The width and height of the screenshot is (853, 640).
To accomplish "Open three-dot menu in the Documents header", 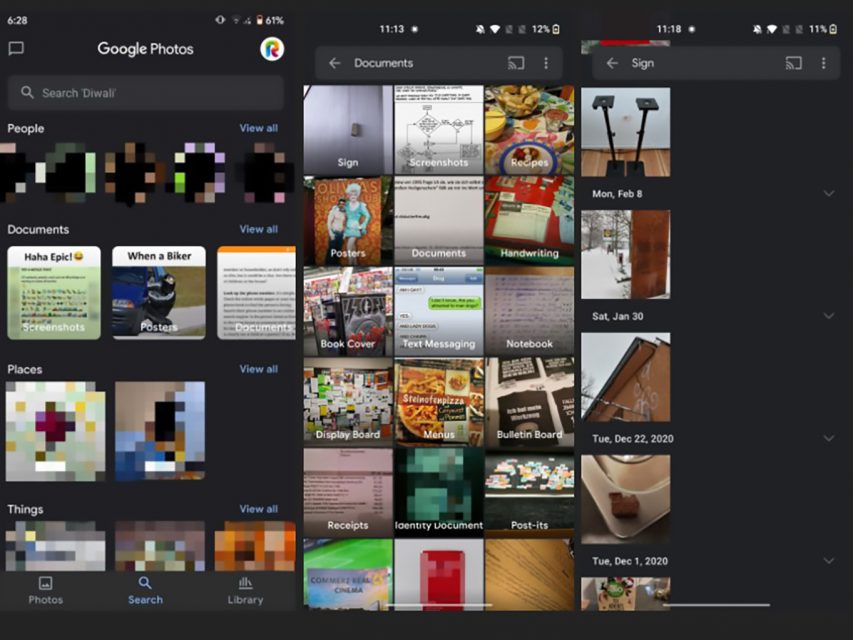I will pos(546,63).
